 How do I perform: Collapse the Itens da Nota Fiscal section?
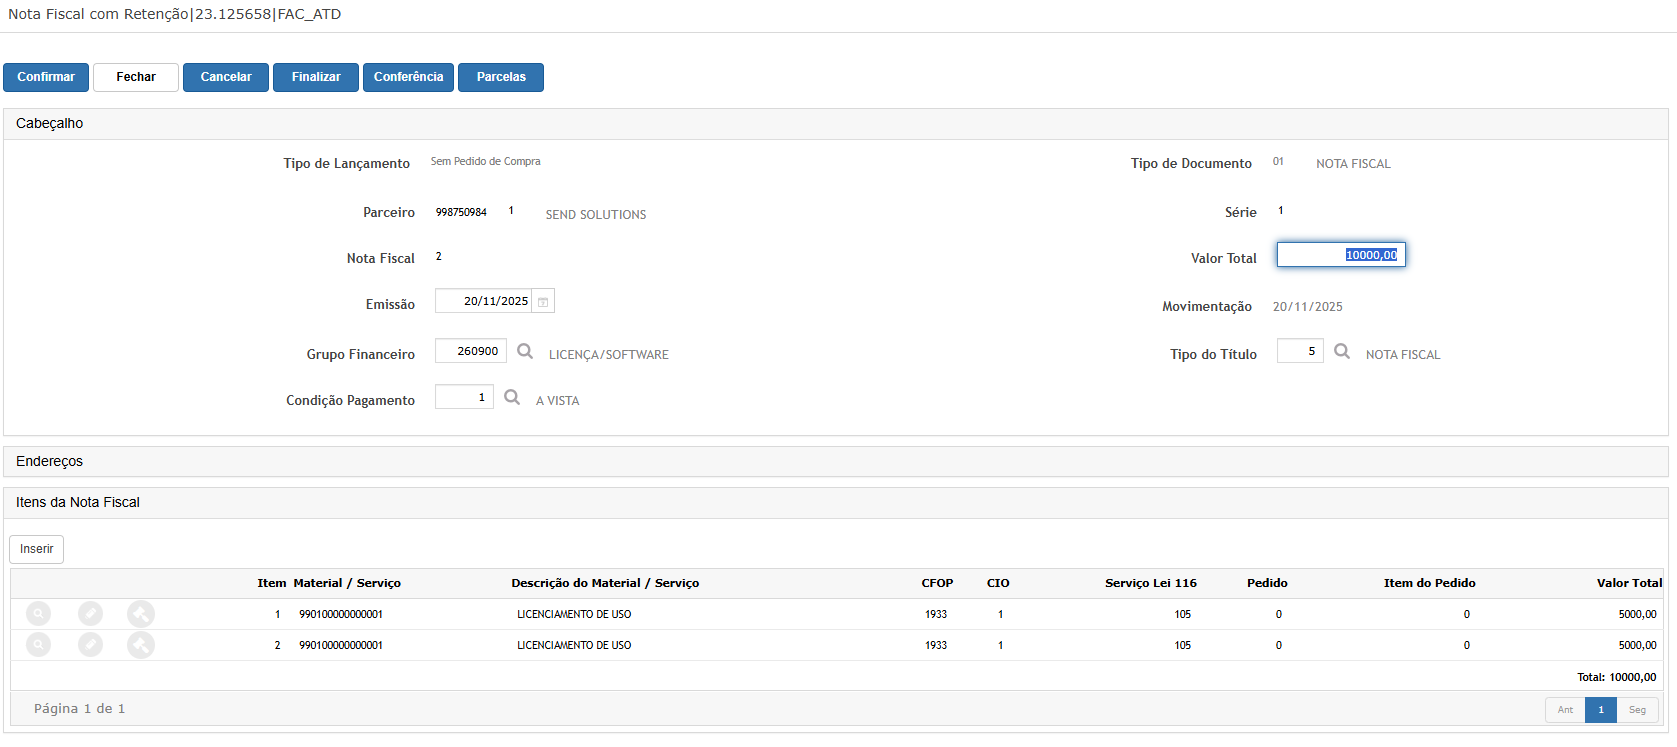(x=78, y=502)
